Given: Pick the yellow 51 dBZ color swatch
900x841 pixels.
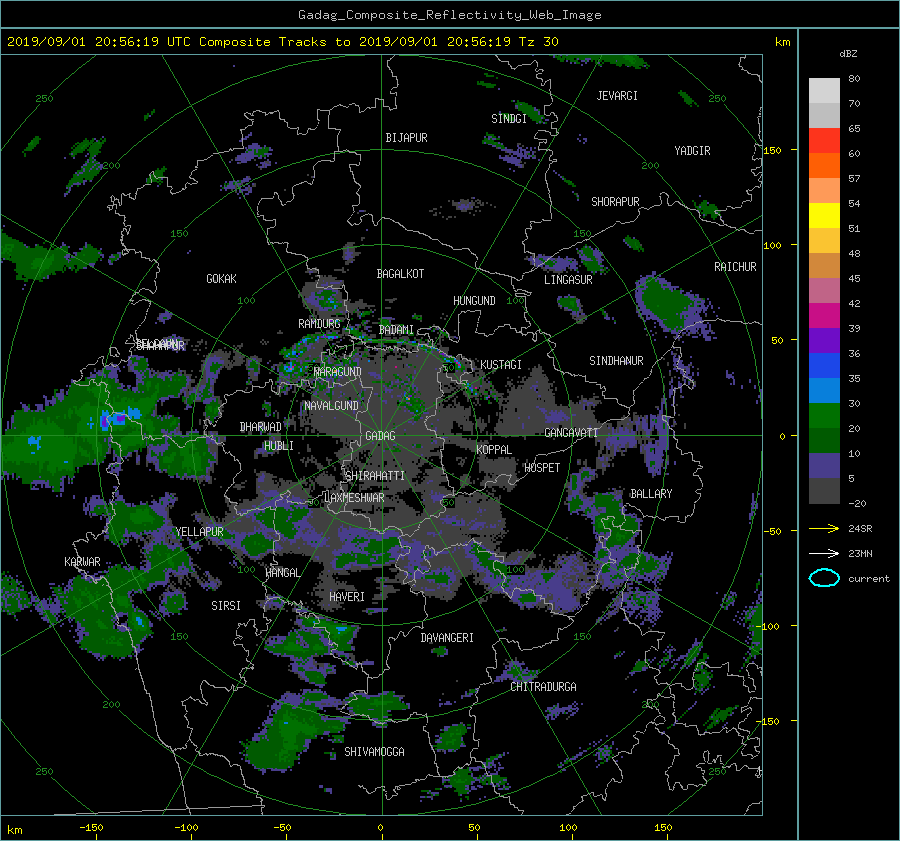Looking at the screenshot, I should tap(824, 216).
